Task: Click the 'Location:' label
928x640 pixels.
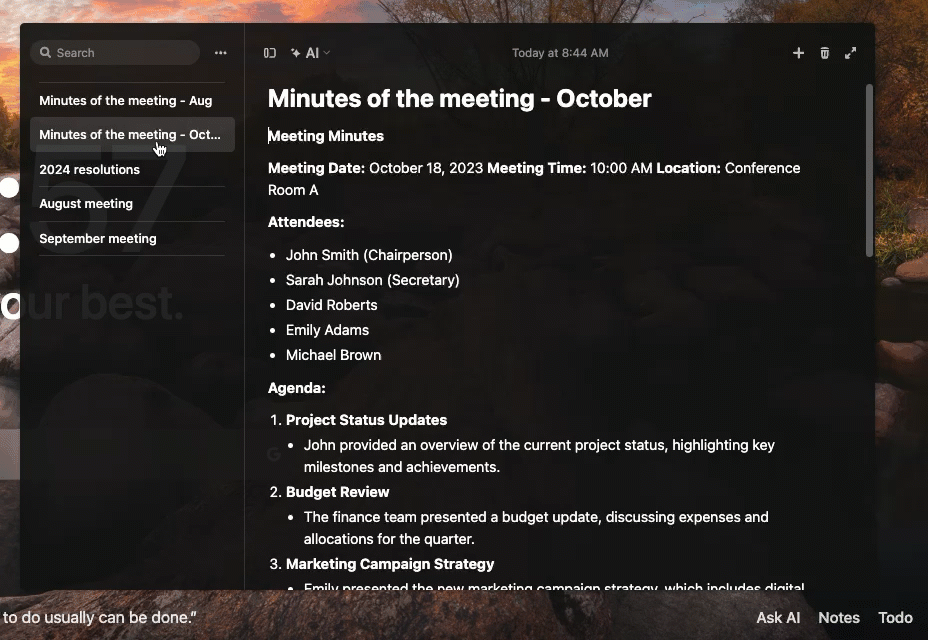Action: click(688, 168)
